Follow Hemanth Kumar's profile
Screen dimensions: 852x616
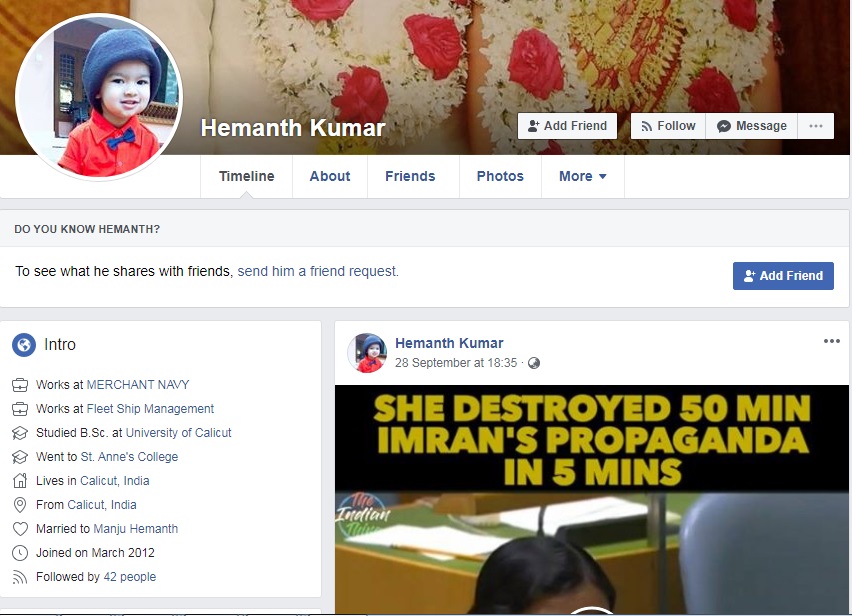668,126
